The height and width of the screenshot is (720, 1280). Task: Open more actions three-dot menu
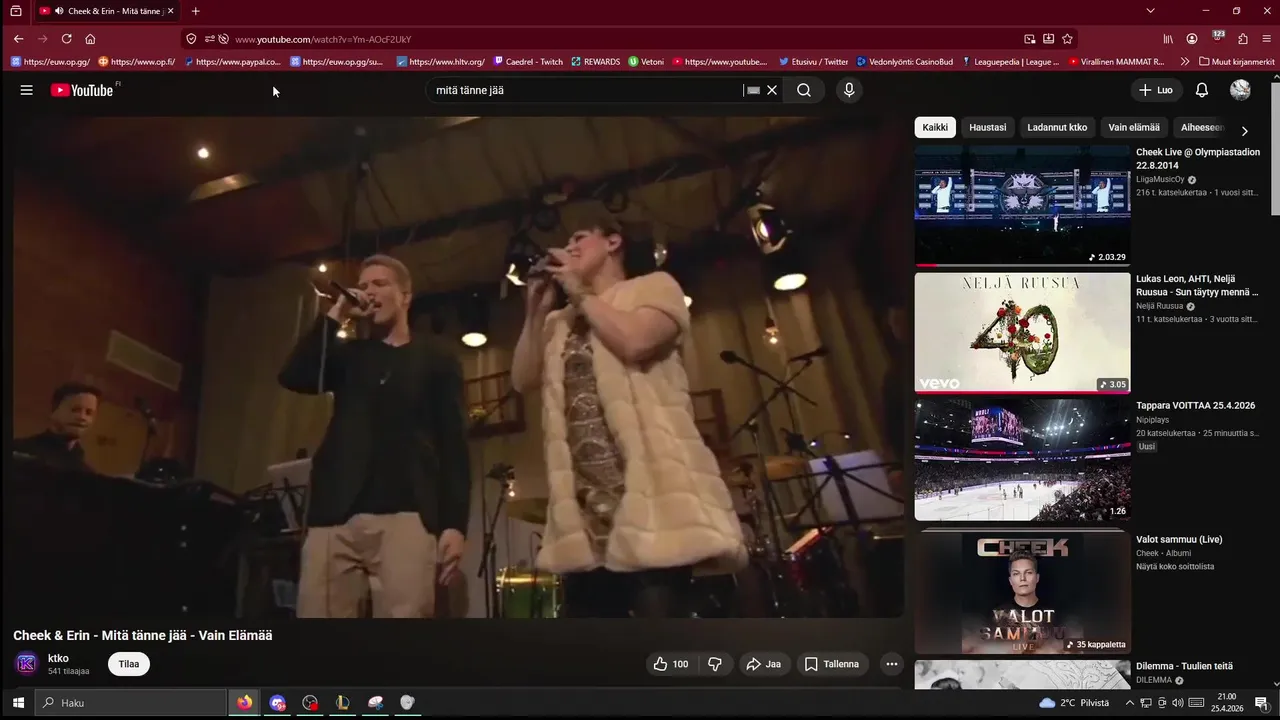(892, 664)
